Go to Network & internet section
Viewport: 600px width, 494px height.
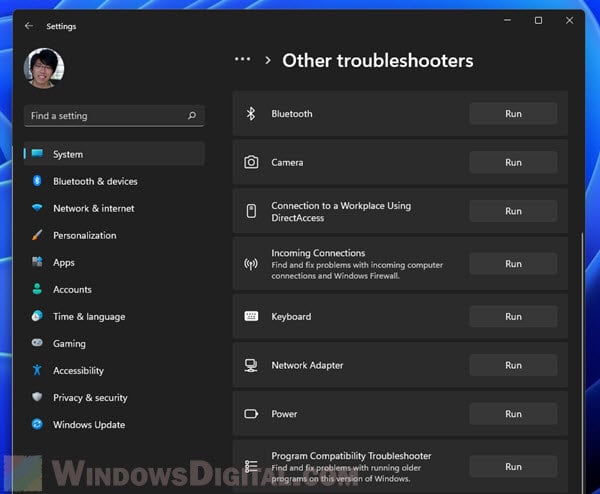93,208
